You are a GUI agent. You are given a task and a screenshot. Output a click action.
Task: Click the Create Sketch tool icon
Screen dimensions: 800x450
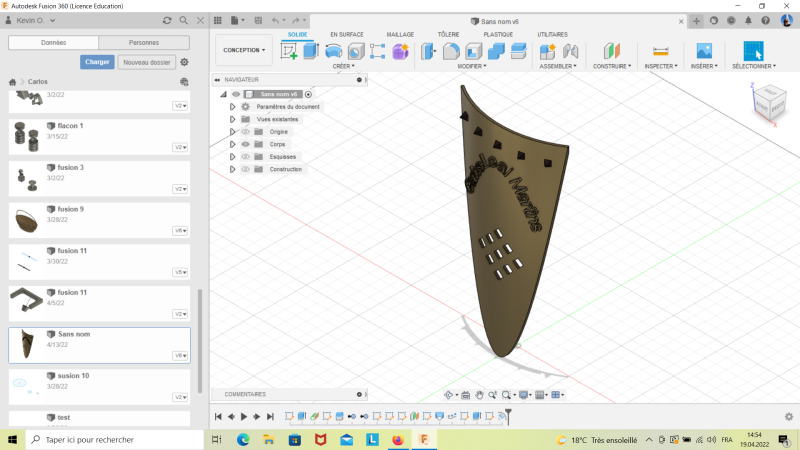click(289, 51)
